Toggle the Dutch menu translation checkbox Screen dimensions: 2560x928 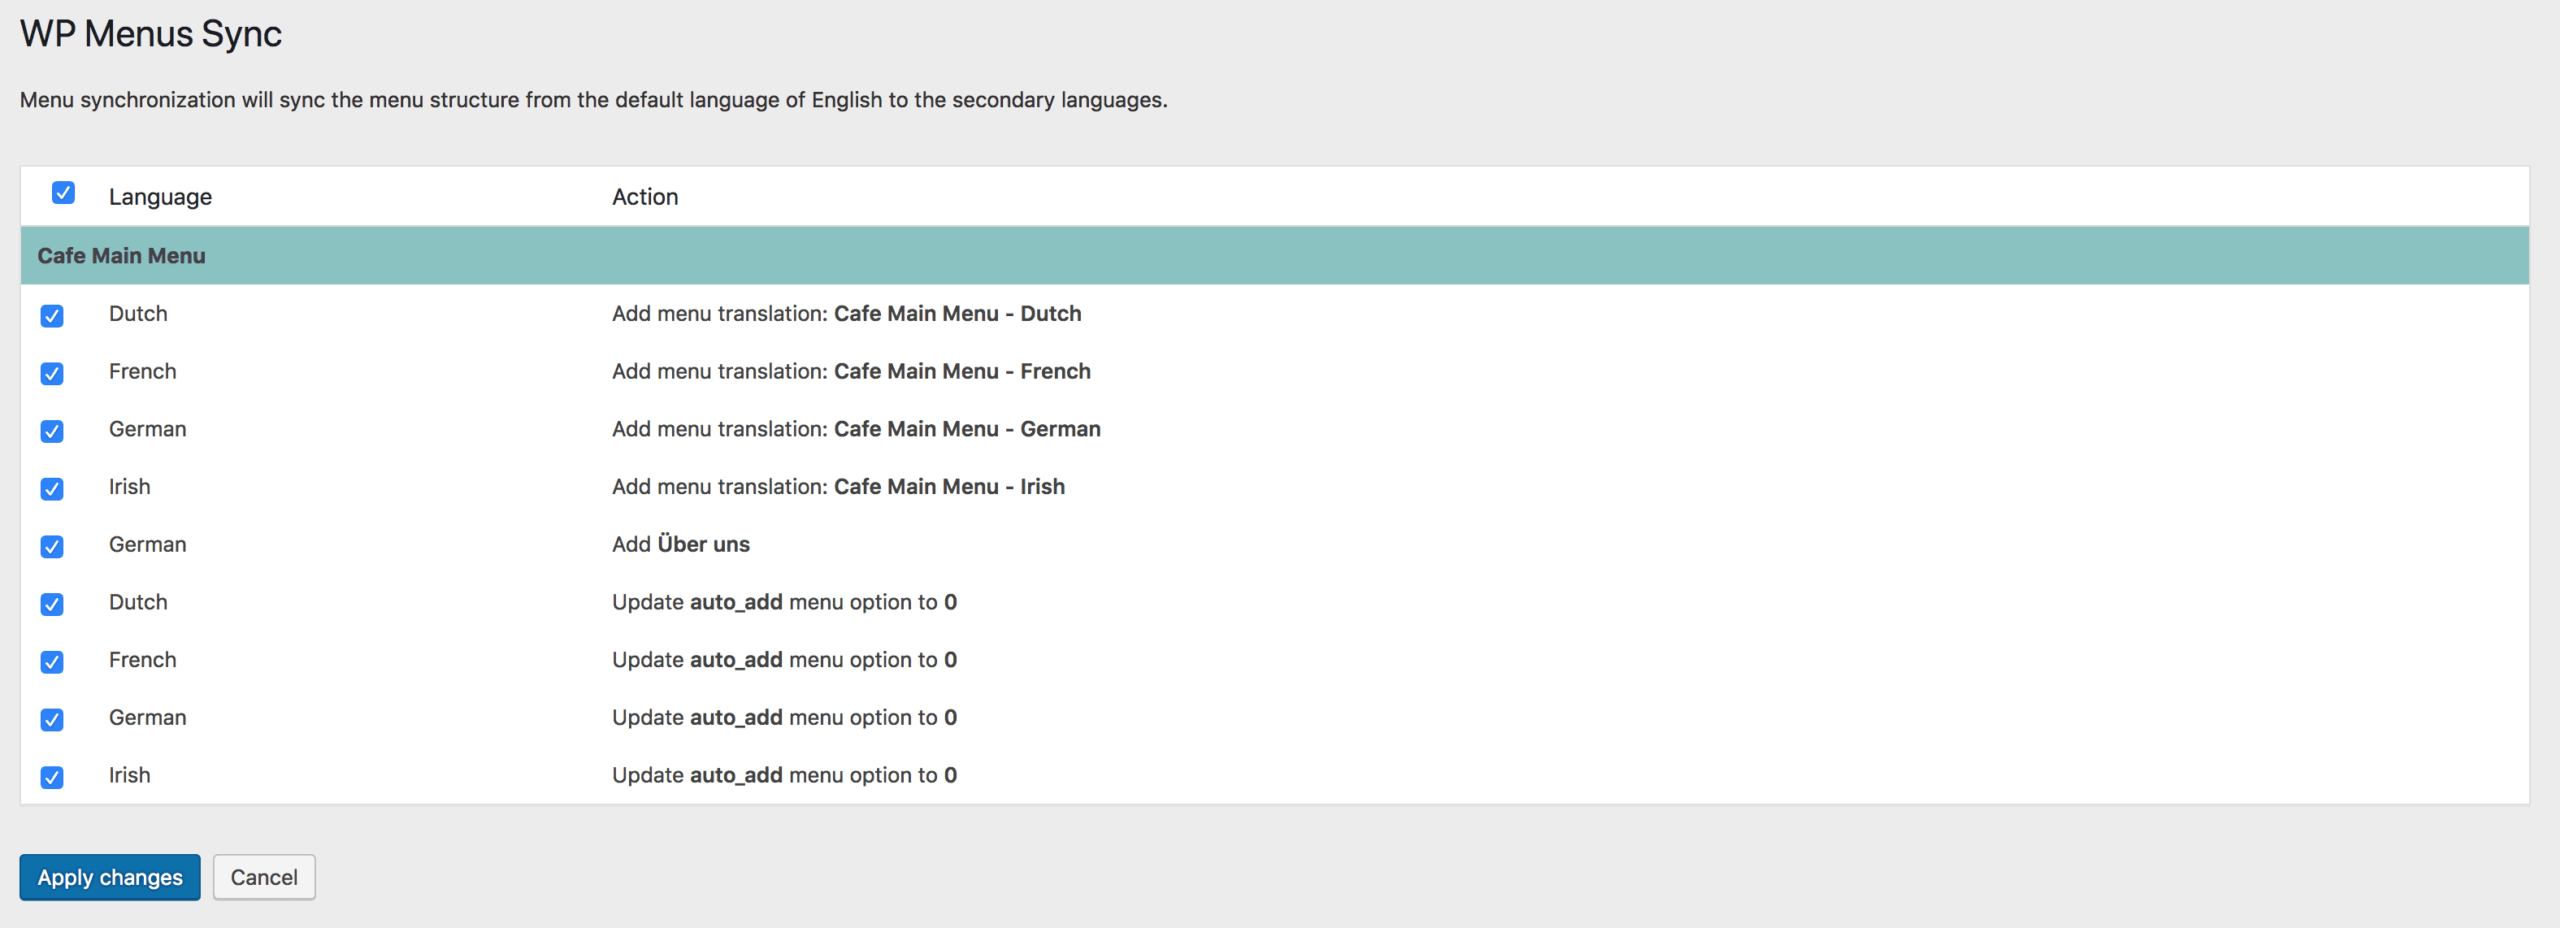click(x=51, y=317)
